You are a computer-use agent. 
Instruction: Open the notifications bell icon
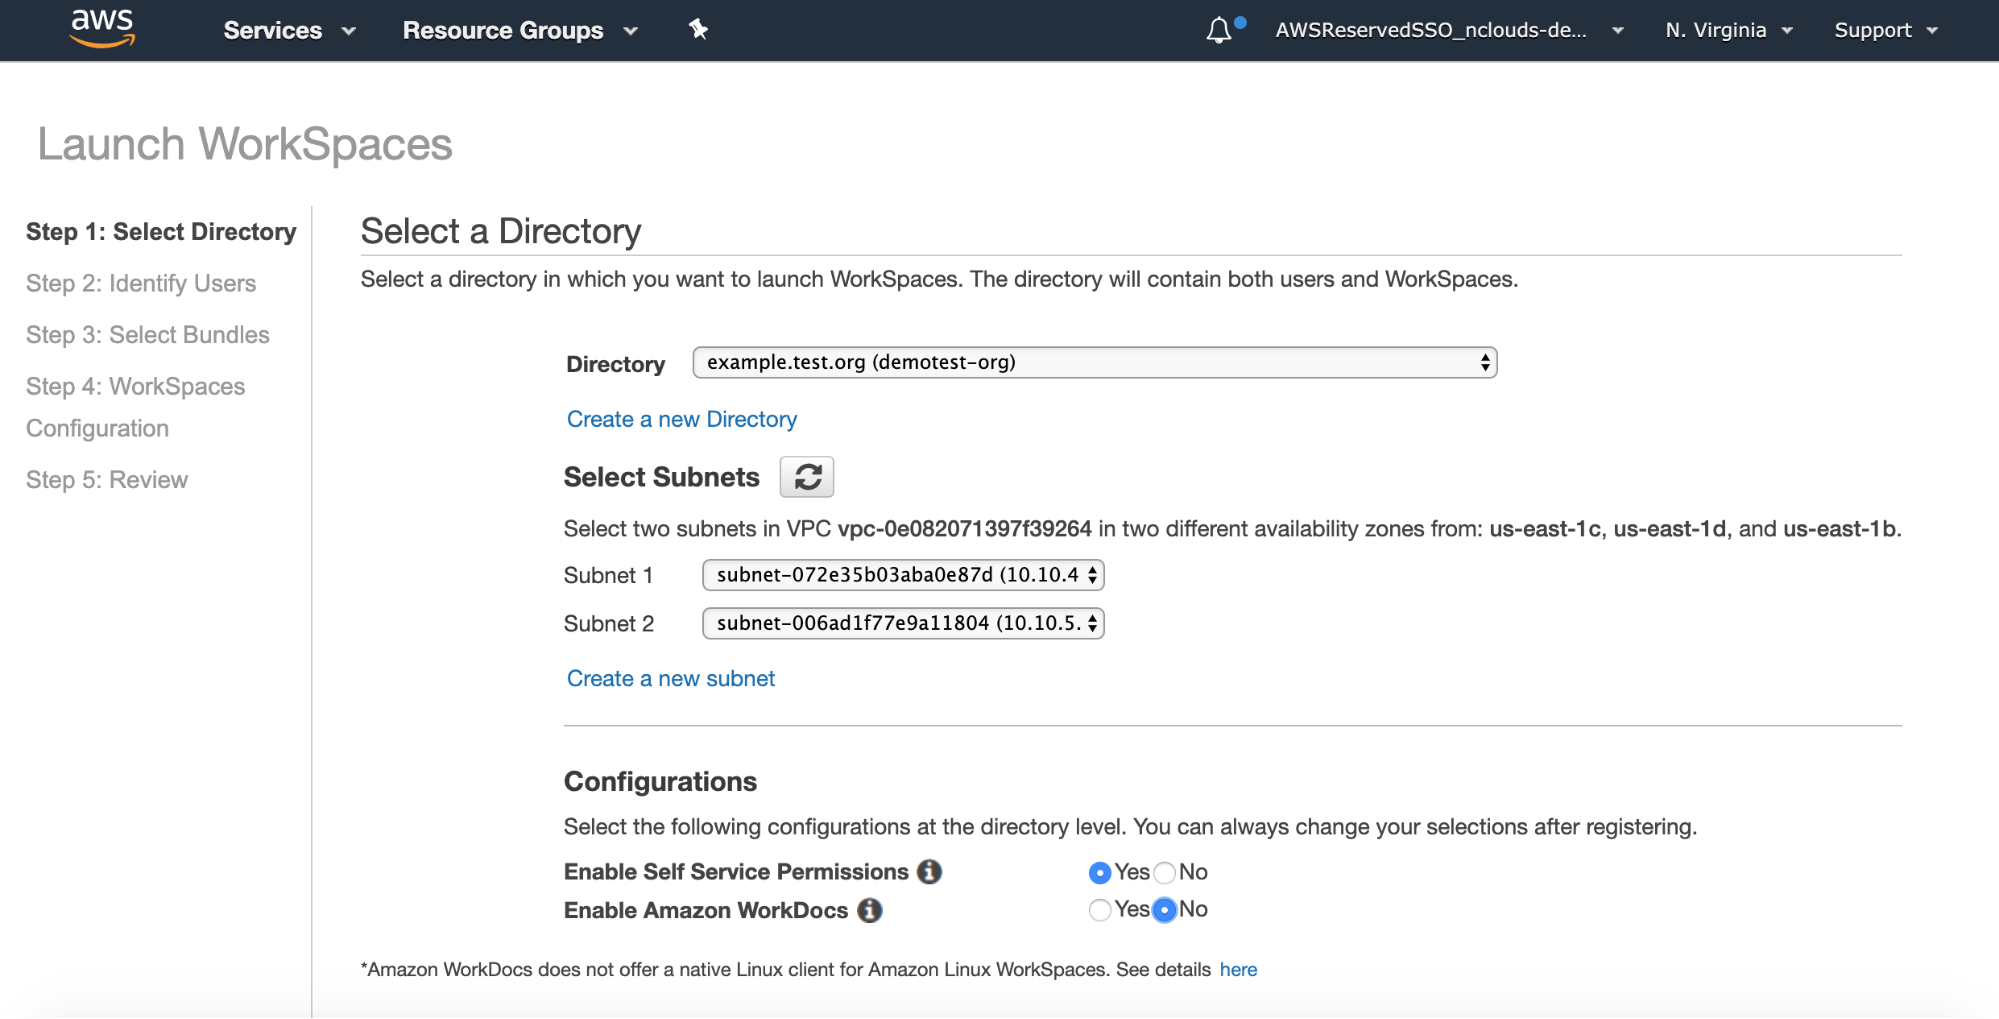click(x=1218, y=30)
